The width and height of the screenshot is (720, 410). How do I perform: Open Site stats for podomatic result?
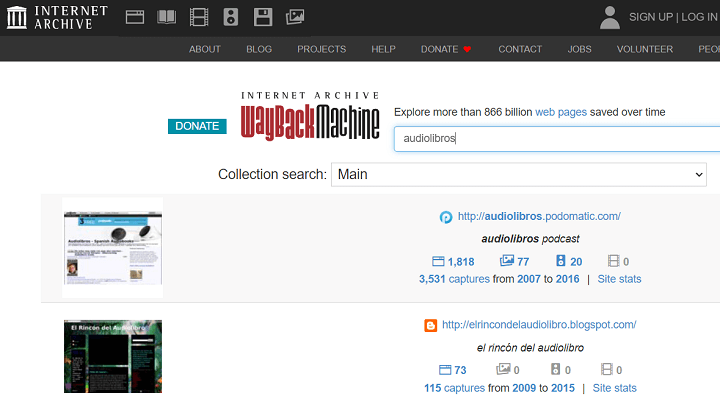619,279
